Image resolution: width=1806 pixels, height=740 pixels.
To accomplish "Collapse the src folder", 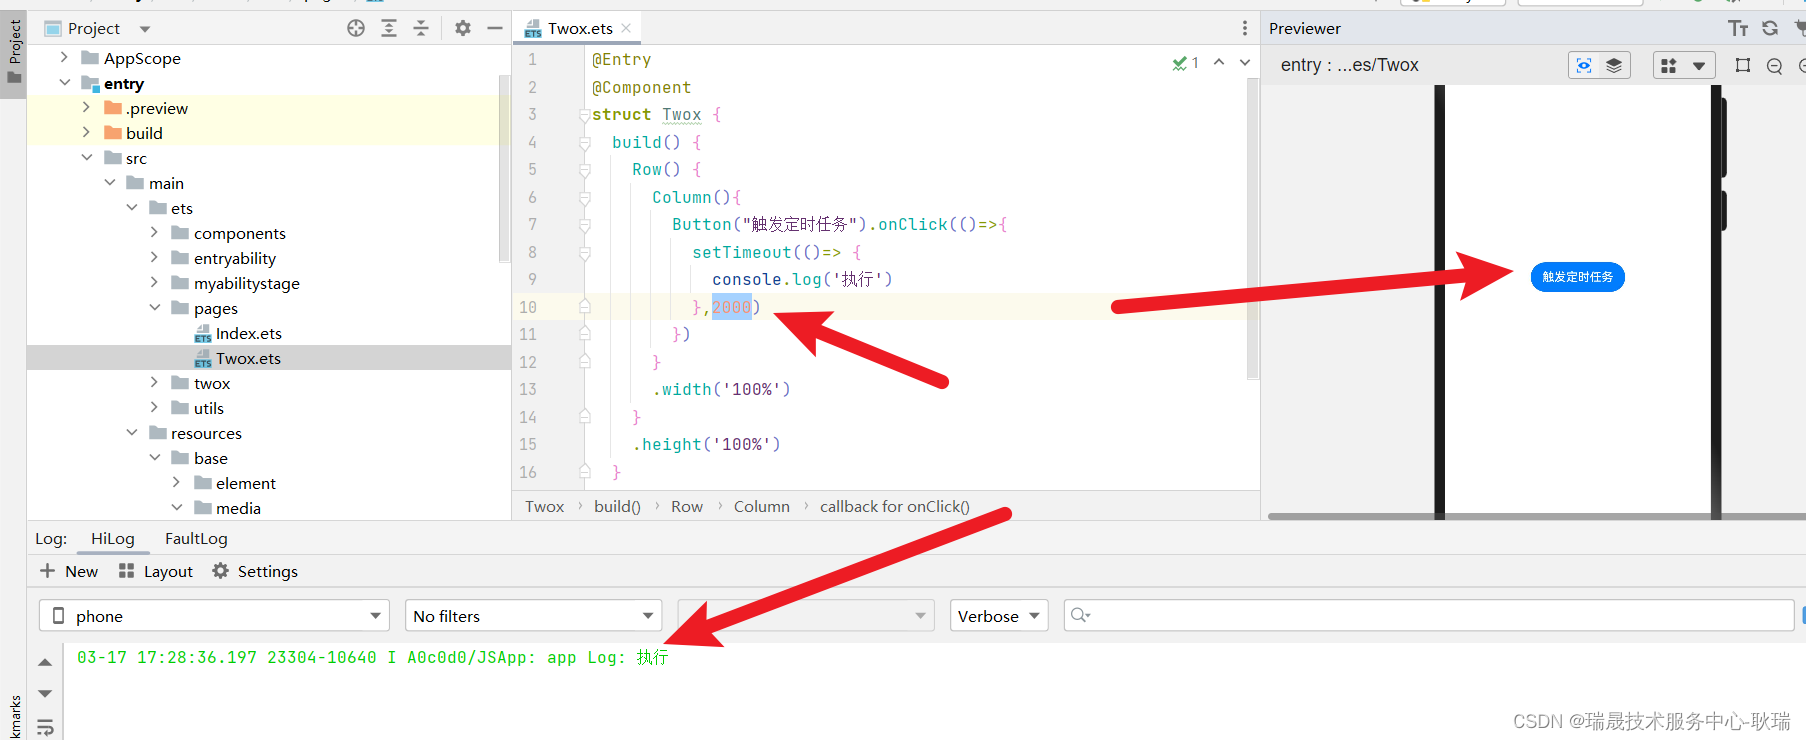I will coord(86,158).
